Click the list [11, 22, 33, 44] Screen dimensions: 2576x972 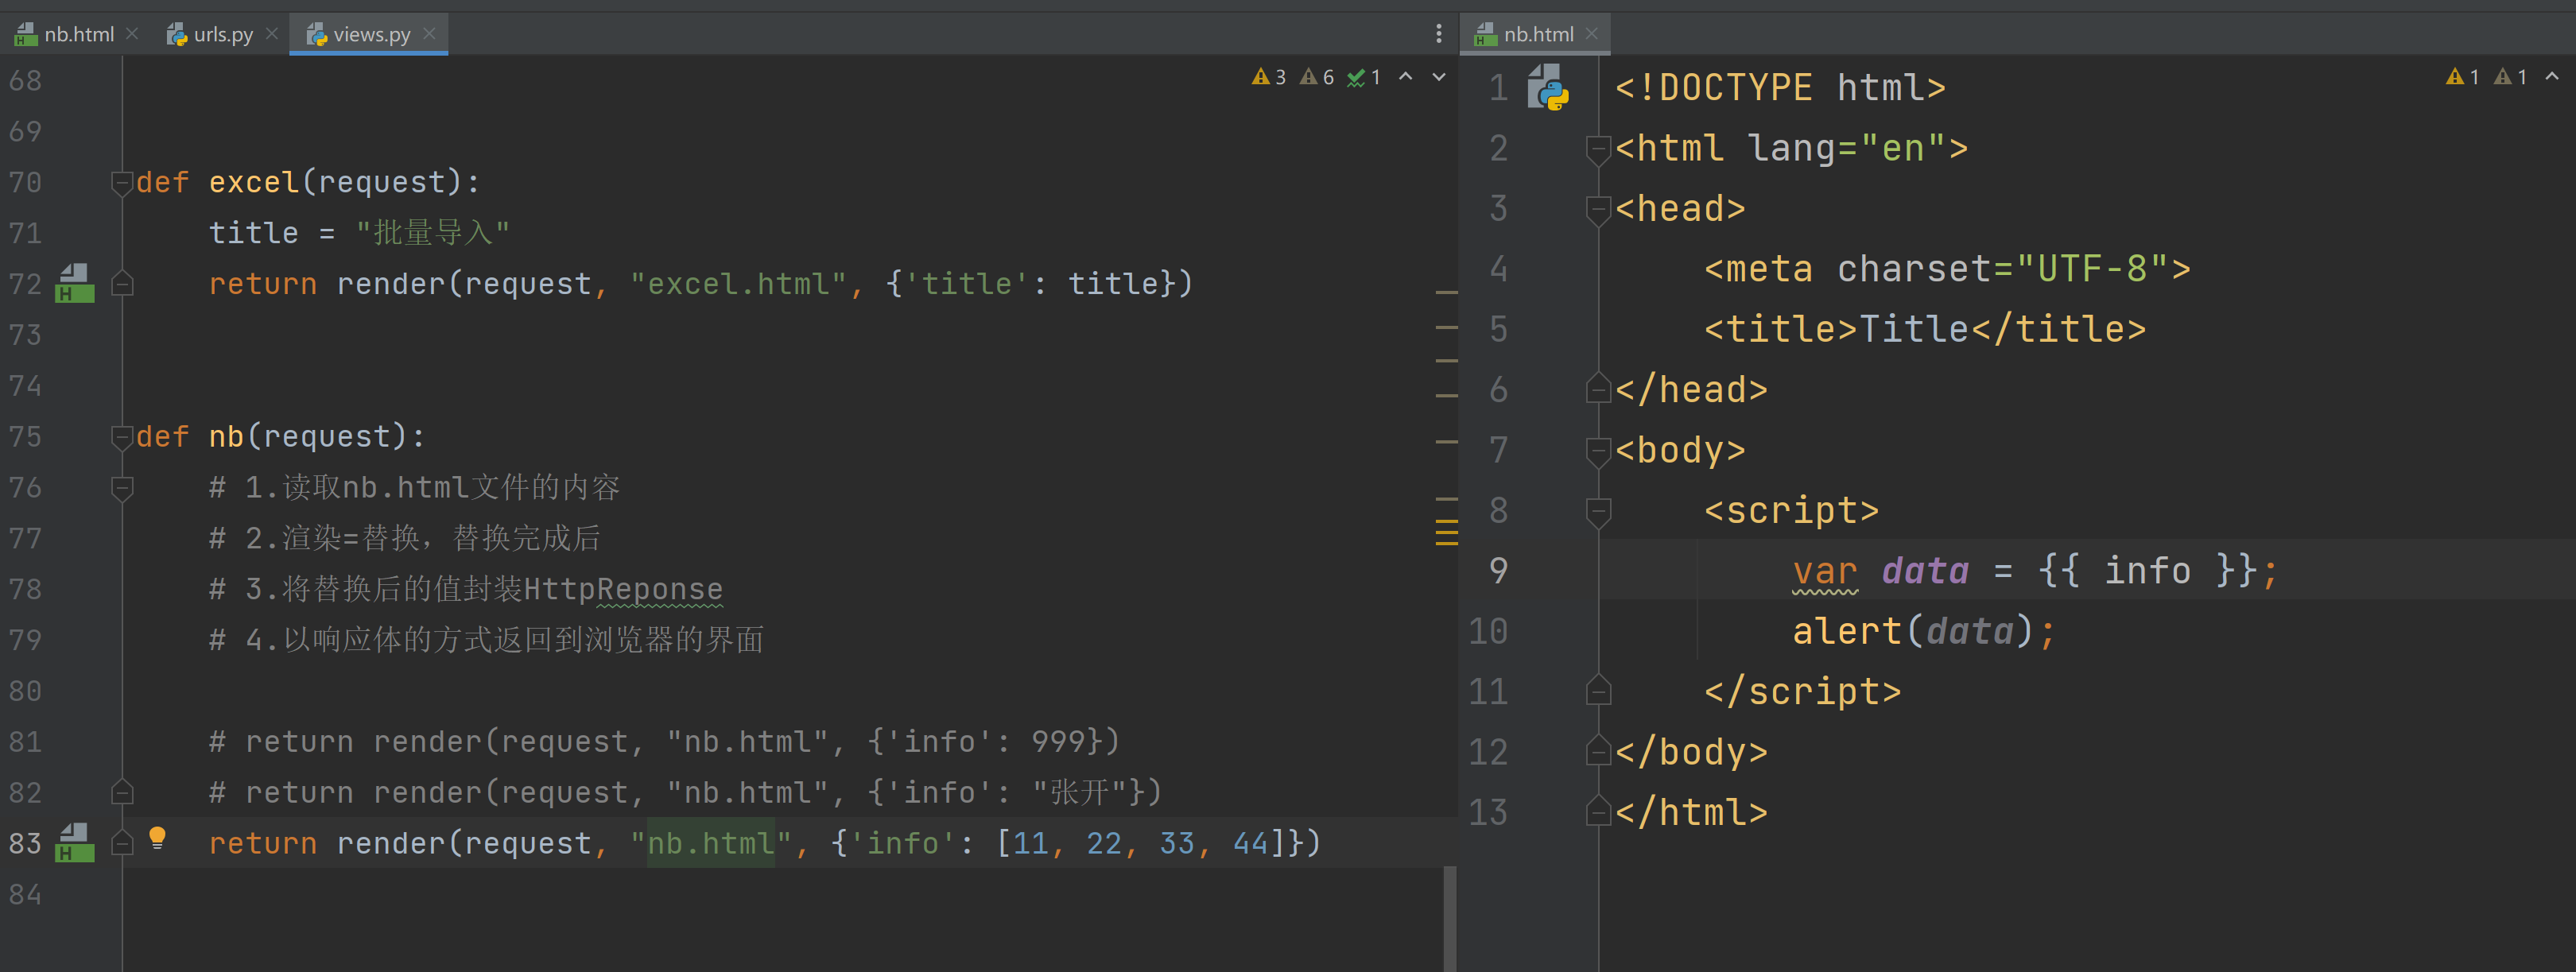point(1141,843)
